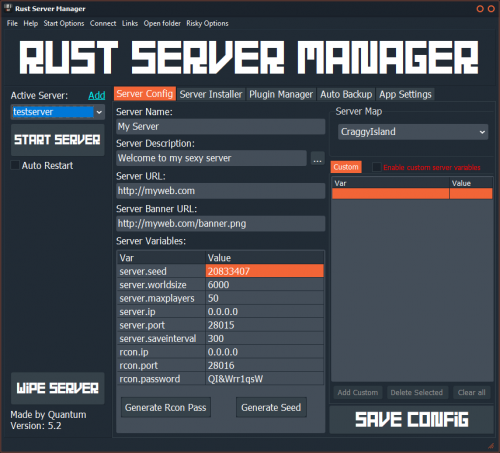Image resolution: width=500 pixels, height=453 pixels.
Task: Click the Server Description input field
Action: [x=211, y=158]
